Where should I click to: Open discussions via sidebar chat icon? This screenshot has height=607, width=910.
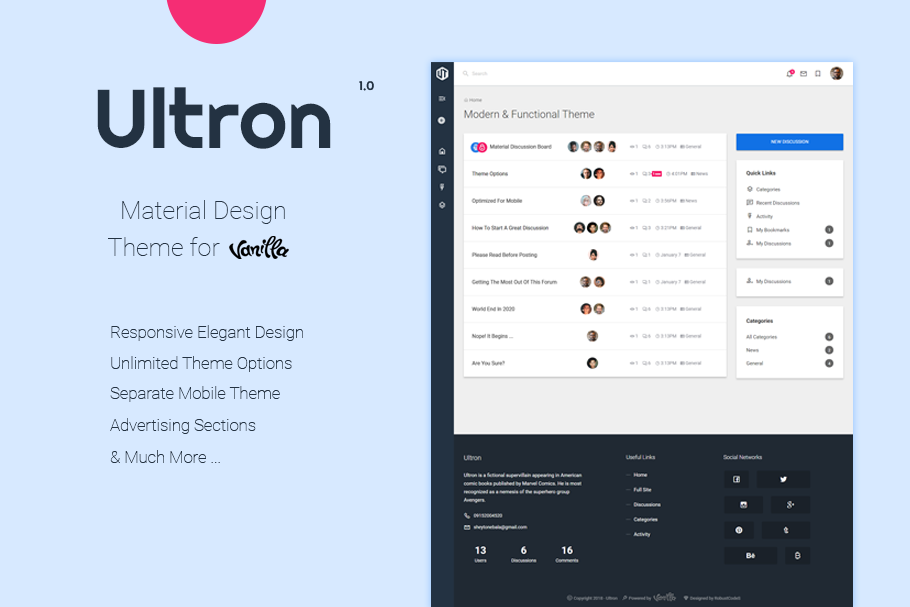pyautogui.click(x=442, y=169)
